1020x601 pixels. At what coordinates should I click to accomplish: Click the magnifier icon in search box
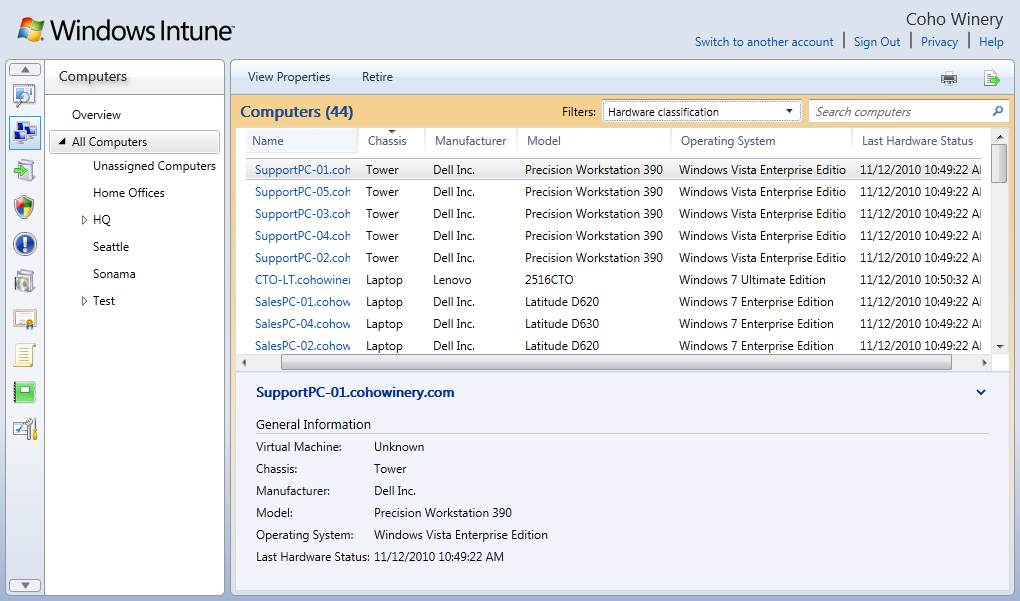tap(998, 111)
